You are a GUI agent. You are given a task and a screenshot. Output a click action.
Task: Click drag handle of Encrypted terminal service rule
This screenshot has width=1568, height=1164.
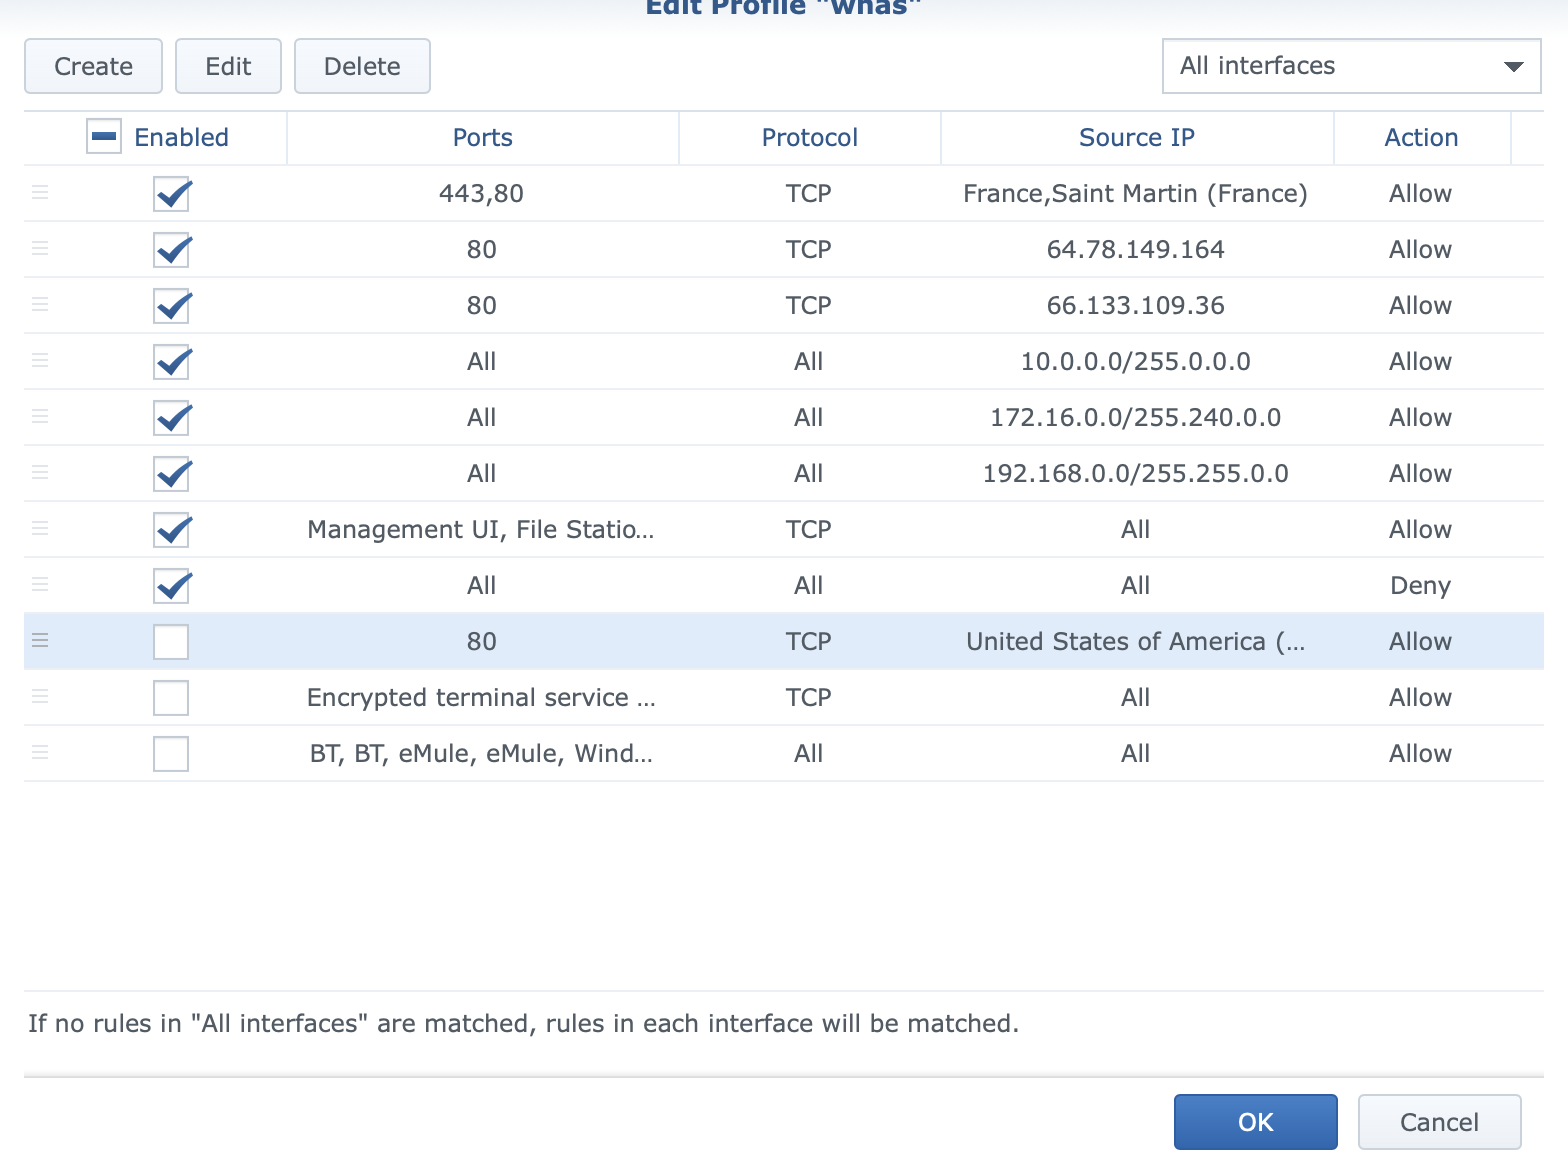point(40,697)
